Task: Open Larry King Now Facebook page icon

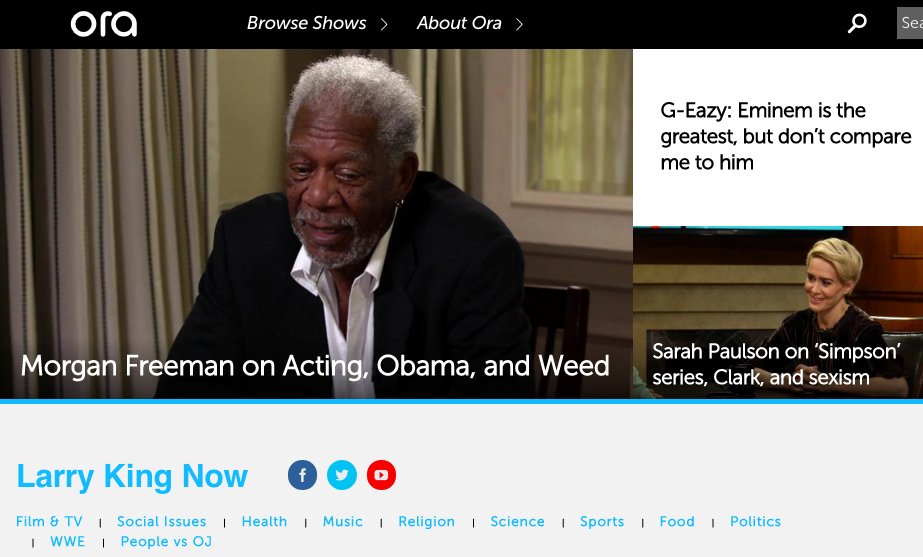Action: 303,475
